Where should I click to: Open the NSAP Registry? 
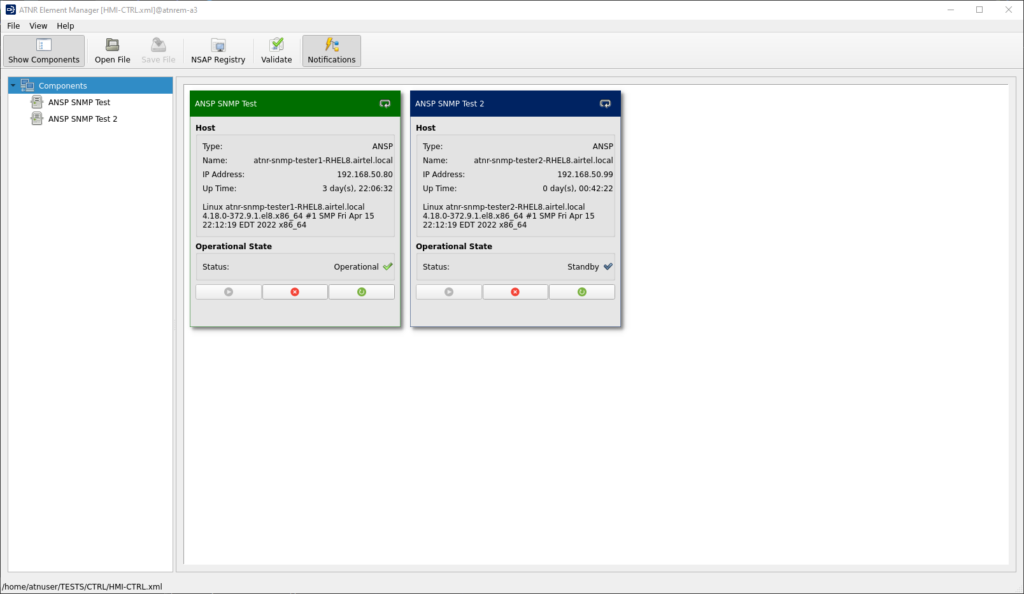(x=217, y=51)
